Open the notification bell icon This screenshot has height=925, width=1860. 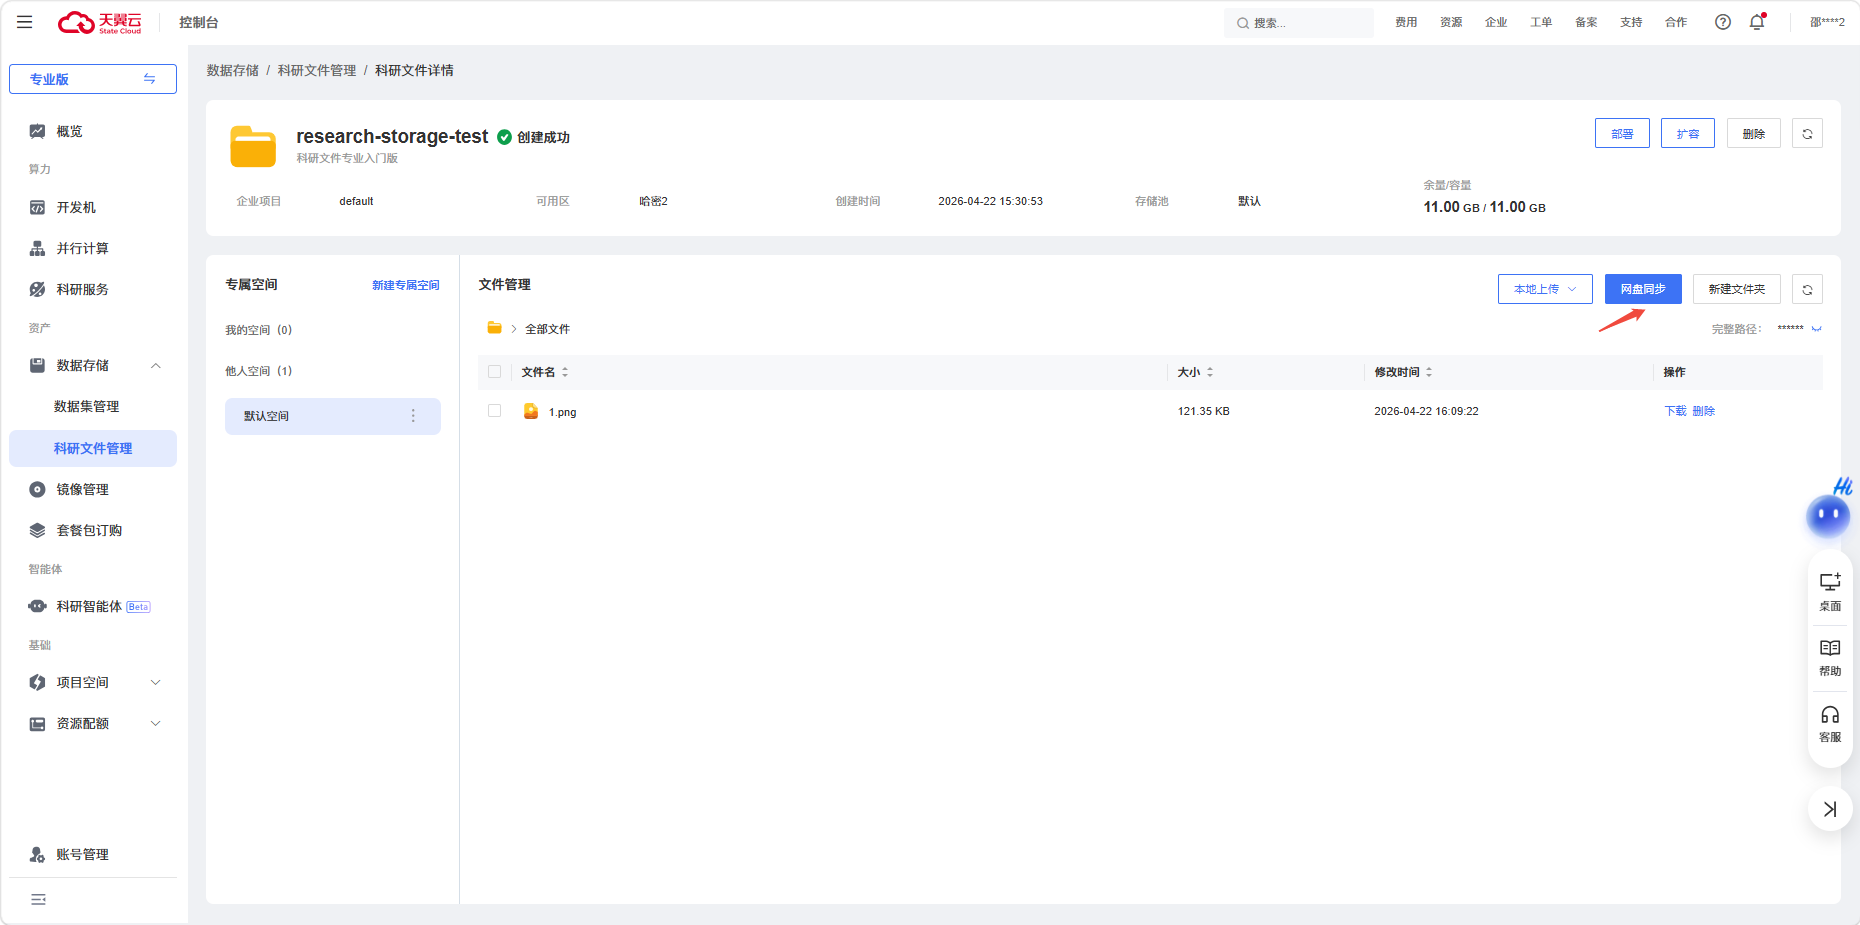pos(1757,22)
